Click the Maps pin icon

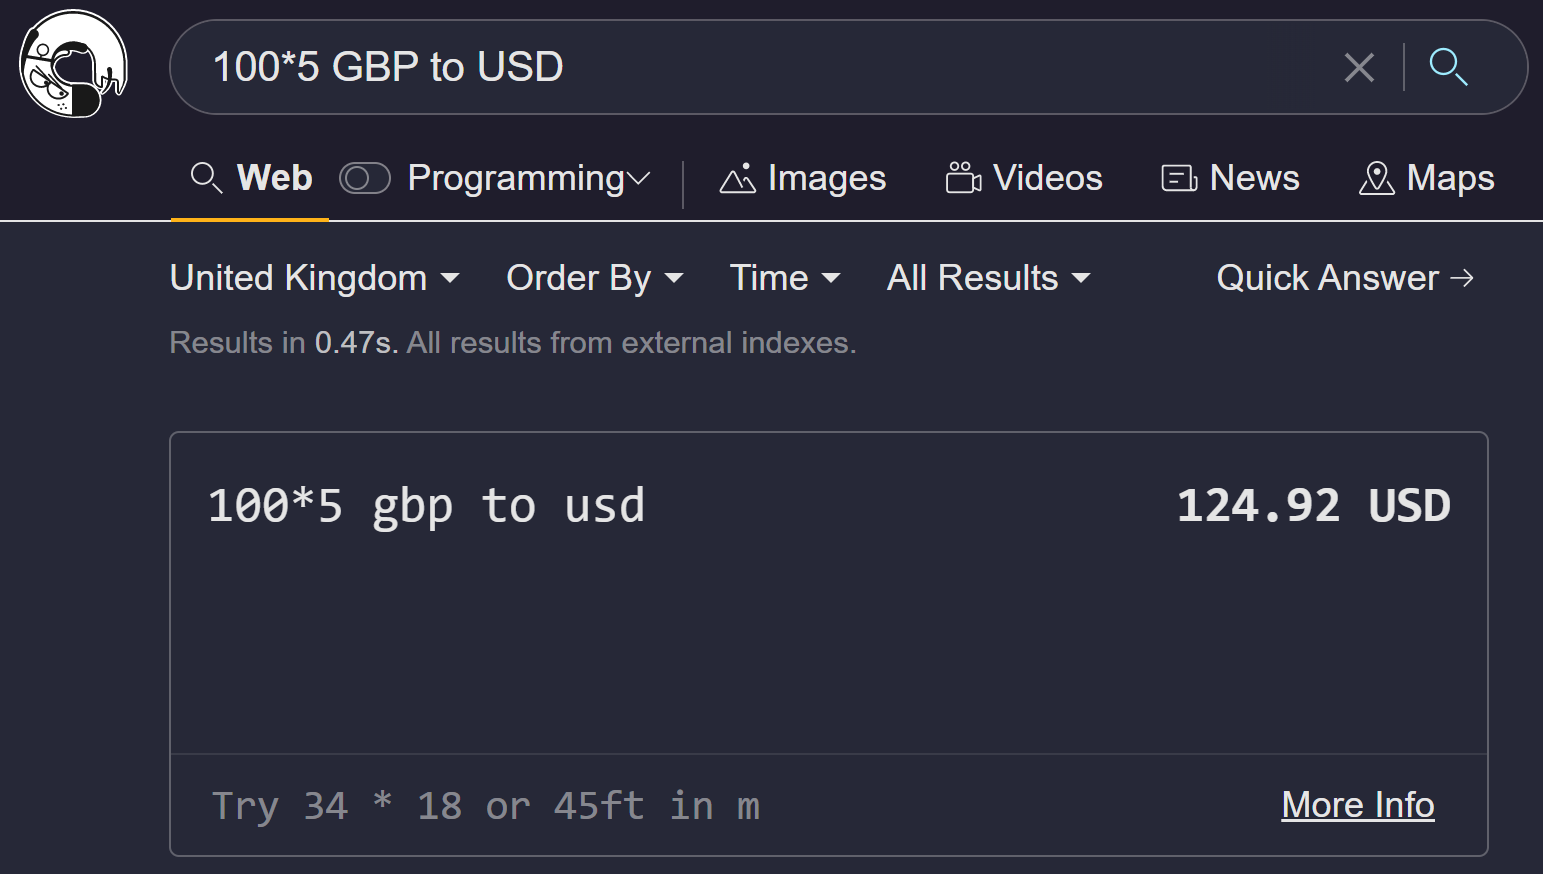click(x=1376, y=178)
